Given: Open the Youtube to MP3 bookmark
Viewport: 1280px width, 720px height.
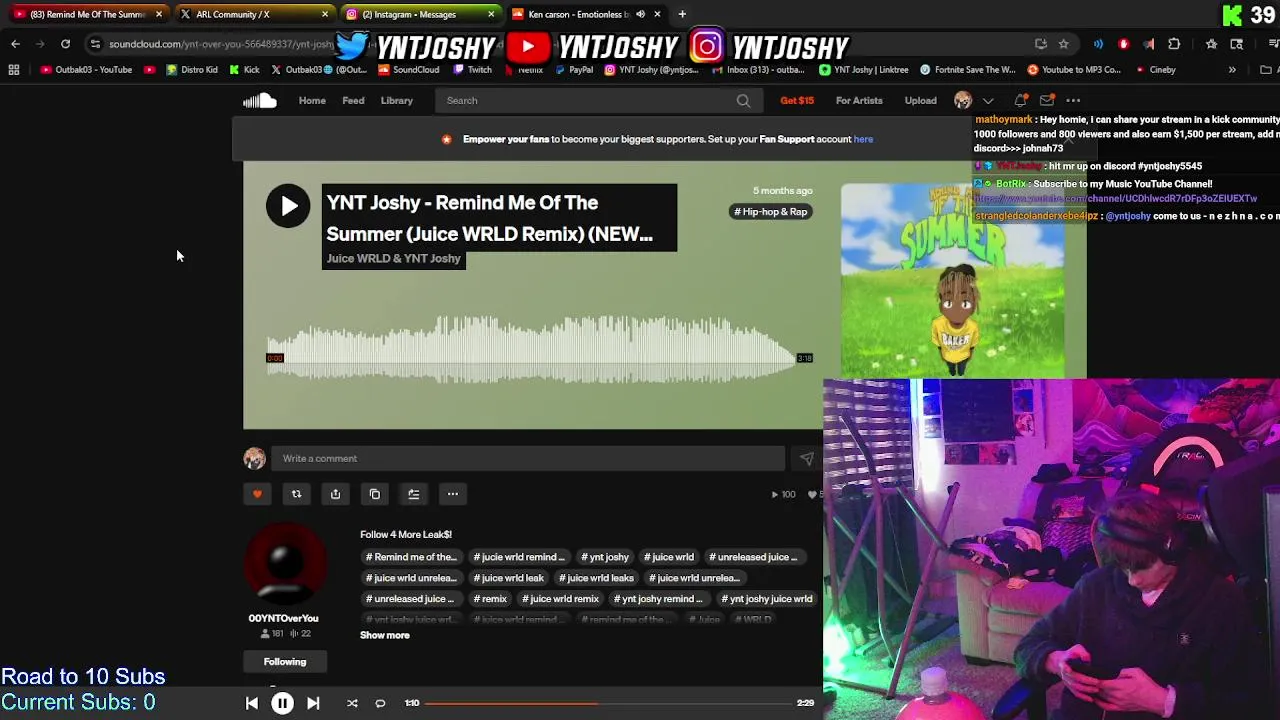Looking at the screenshot, I should [x=1074, y=70].
